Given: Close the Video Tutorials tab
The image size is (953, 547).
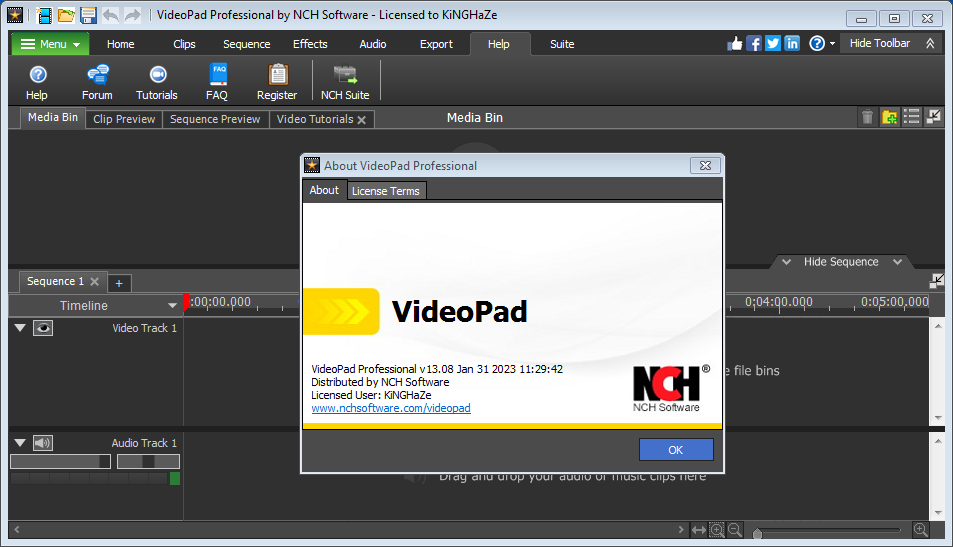Looking at the screenshot, I should click(362, 120).
